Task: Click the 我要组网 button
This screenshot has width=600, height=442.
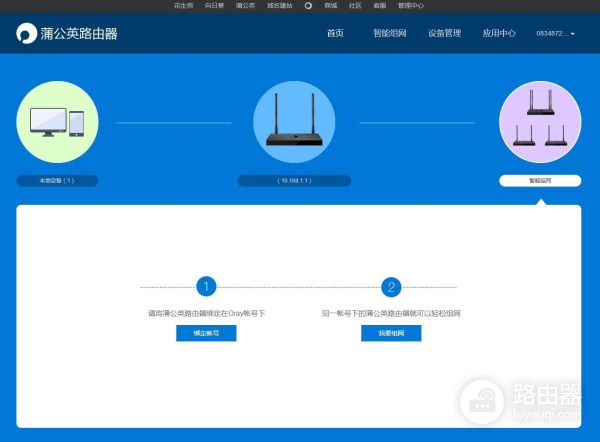Action: tap(391, 333)
